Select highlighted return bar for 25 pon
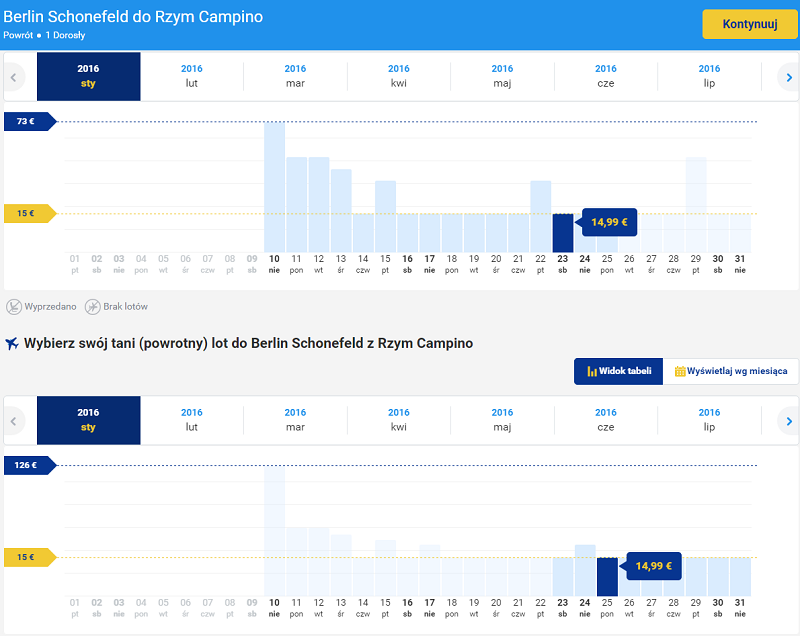This screenshot has height=636, width=800. (607, 577)
